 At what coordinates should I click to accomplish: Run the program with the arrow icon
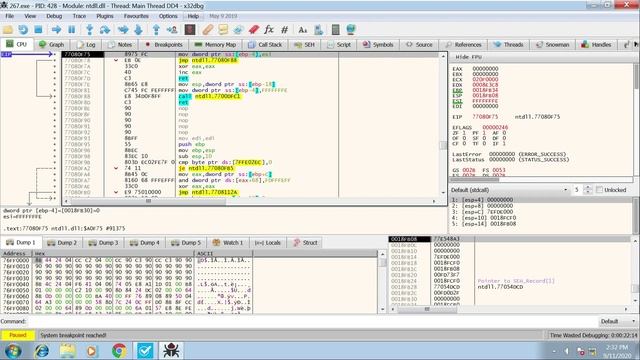56,29
